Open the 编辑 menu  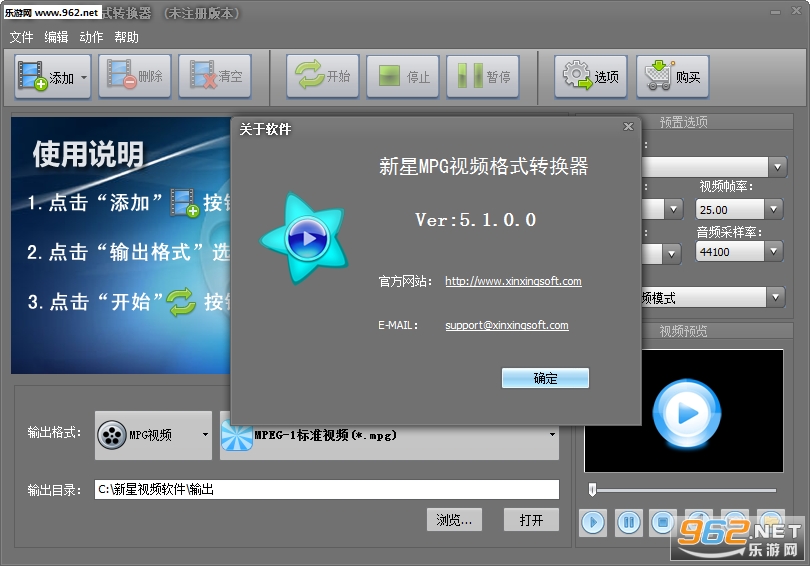56,37
